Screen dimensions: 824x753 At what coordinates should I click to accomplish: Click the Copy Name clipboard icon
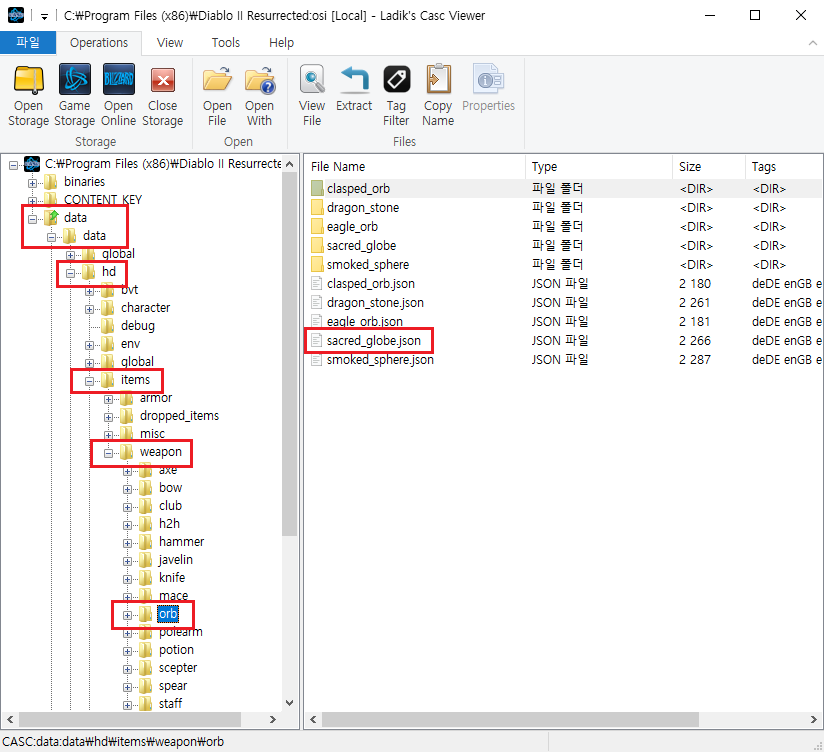tap(438, 80)
